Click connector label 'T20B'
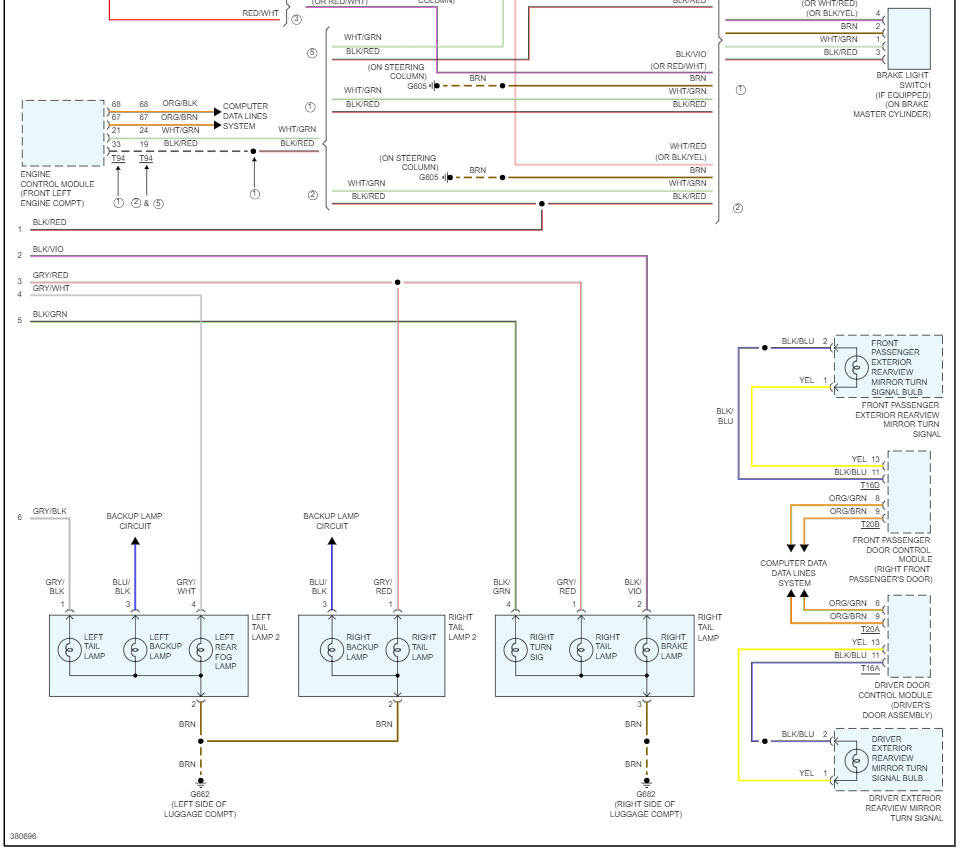Screen dimensions: 967x849 pos(870,524)
